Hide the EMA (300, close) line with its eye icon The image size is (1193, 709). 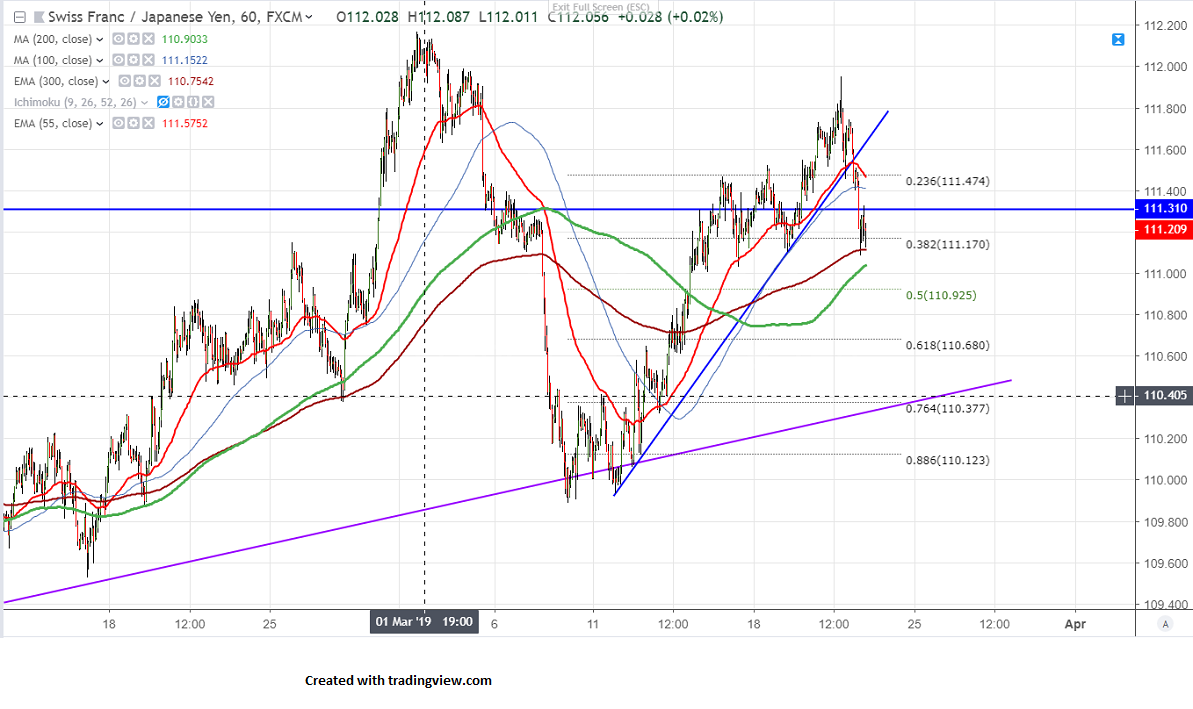coord(125,81)
